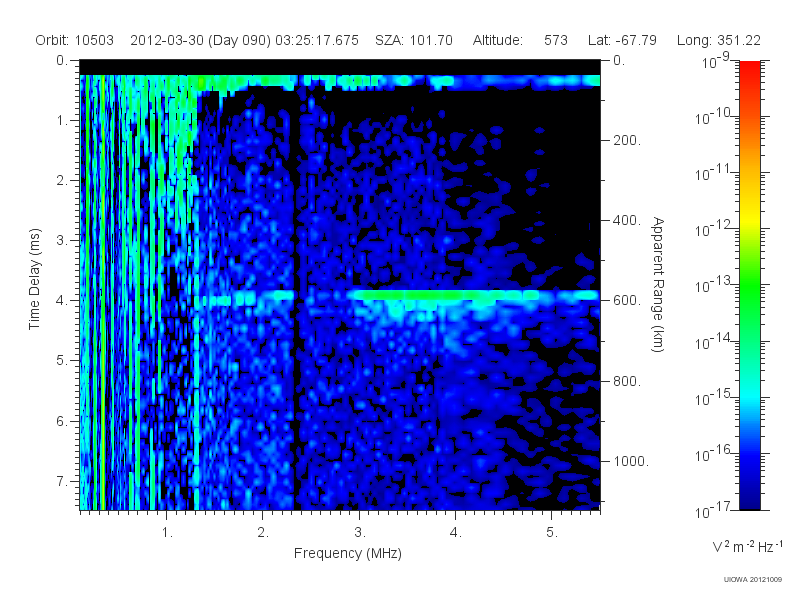This screenshot has height=600, width=800.
Task: Click the V² m⁻² Hz⁻¹ units label
Action: [747, 546]
